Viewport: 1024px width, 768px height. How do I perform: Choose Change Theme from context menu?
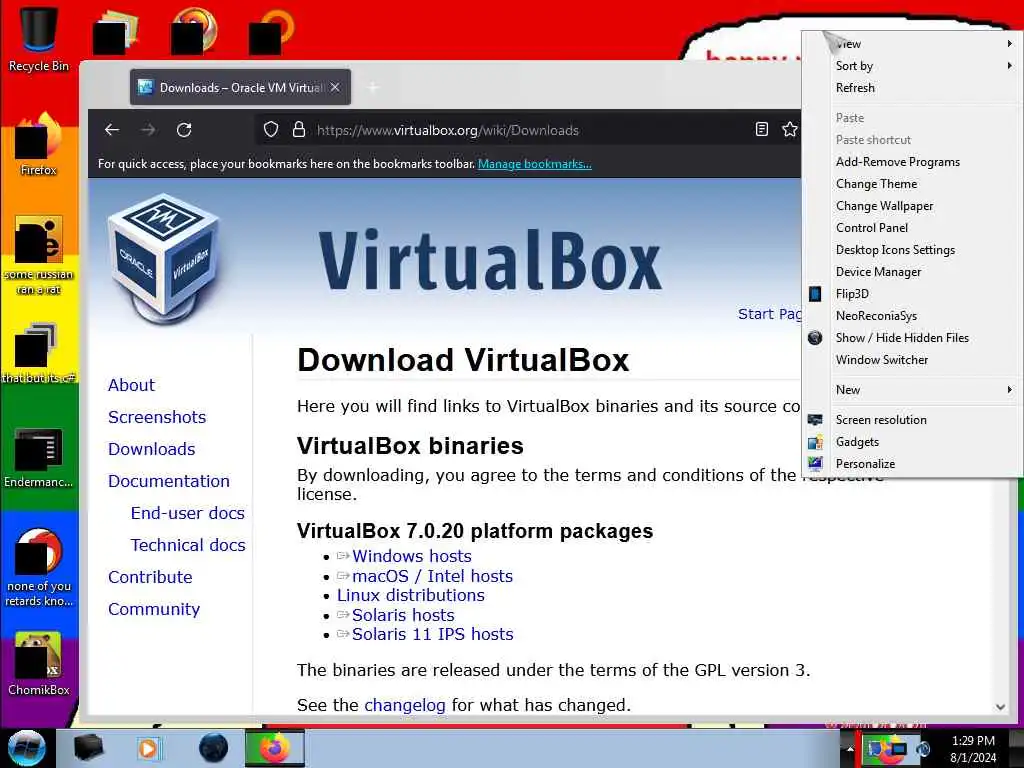pyautogui.click(x=912, y=184)
